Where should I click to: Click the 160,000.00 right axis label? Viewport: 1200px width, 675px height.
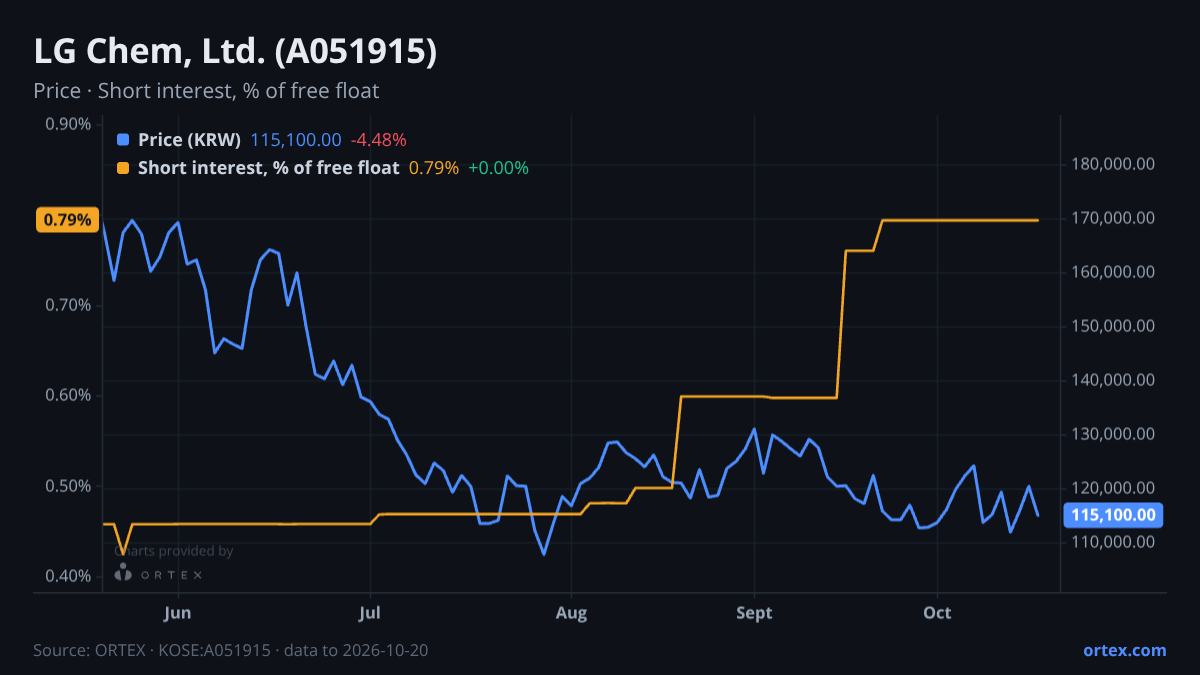[x=1113, y=272]
